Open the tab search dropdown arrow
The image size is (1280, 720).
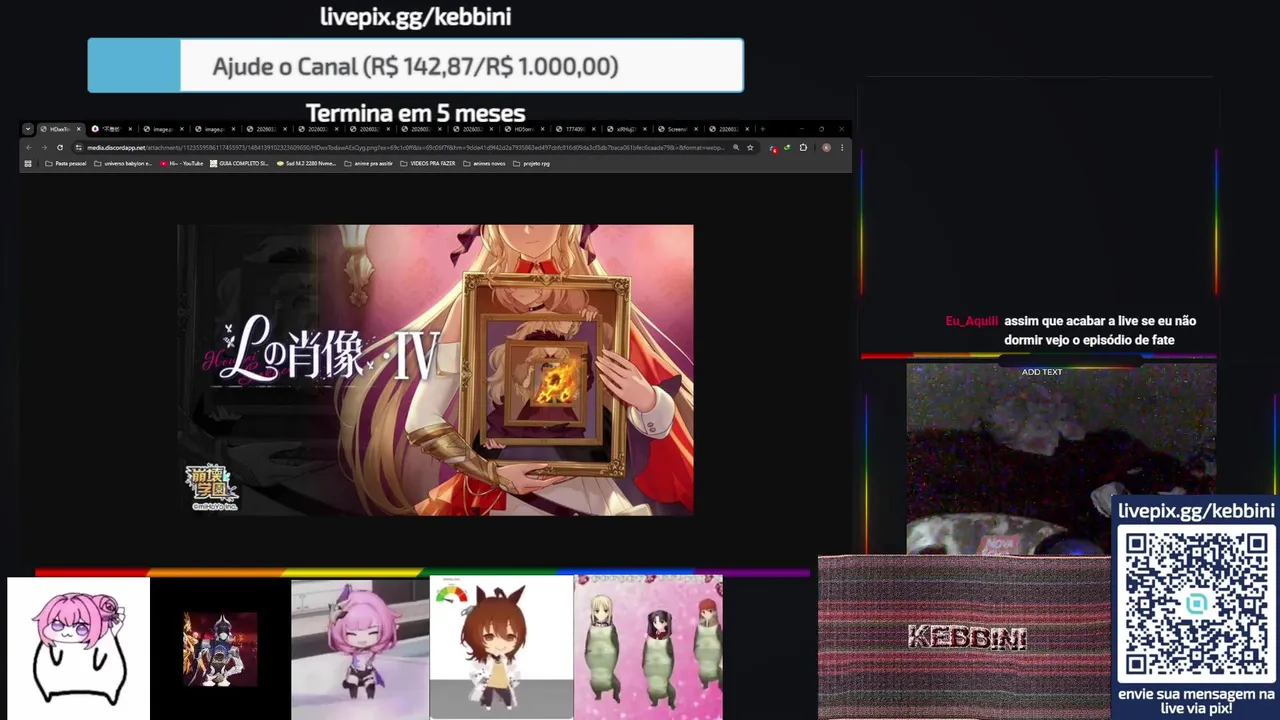point(28,129)
